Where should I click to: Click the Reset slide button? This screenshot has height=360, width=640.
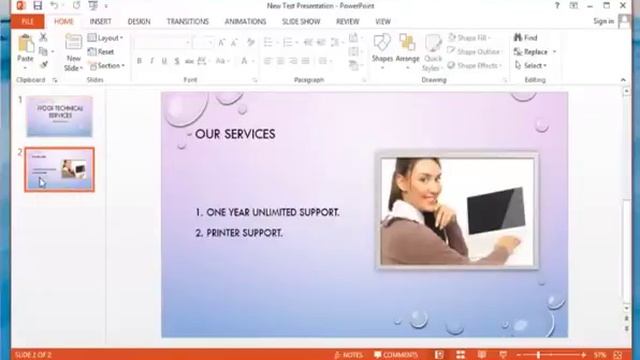[101, 52]
